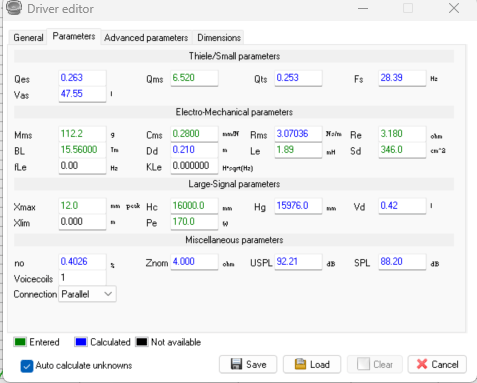Viewport: 477px width, 383px height.
Task: Click the KLe field showing 0.000000
Action: (194, 166)
